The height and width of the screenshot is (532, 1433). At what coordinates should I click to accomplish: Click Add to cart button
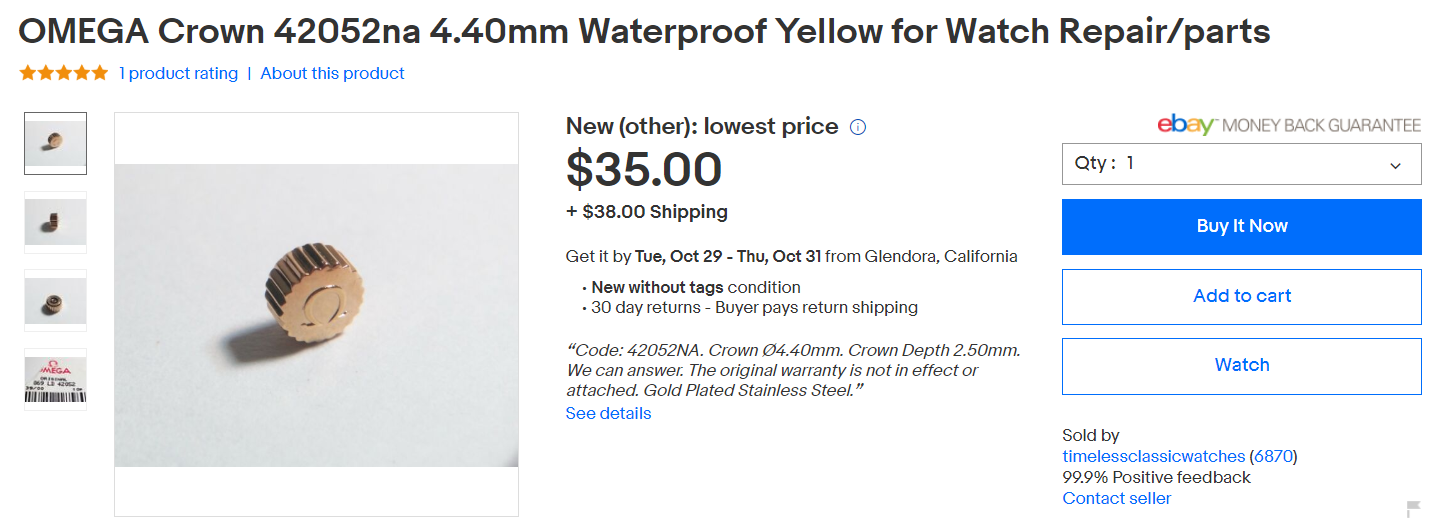click(x=1241, y=296)
